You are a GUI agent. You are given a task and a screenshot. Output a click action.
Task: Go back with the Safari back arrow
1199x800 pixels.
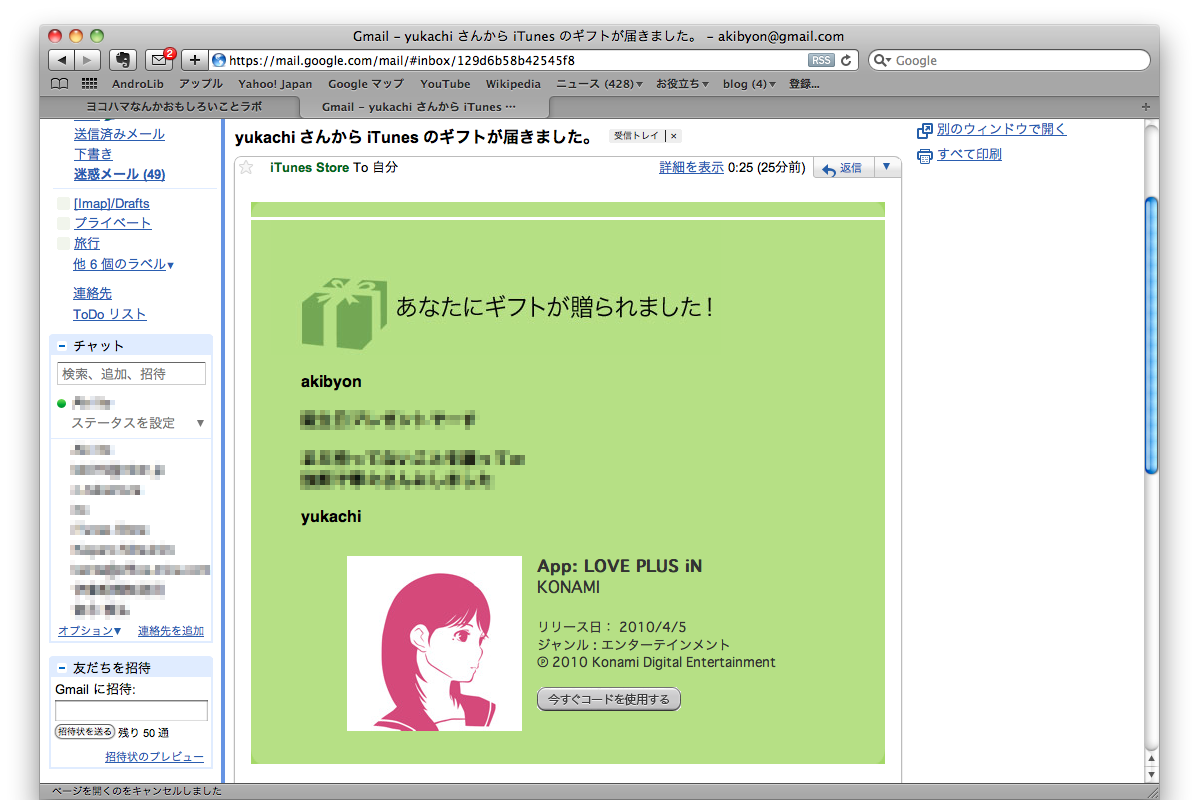[62, 60]
